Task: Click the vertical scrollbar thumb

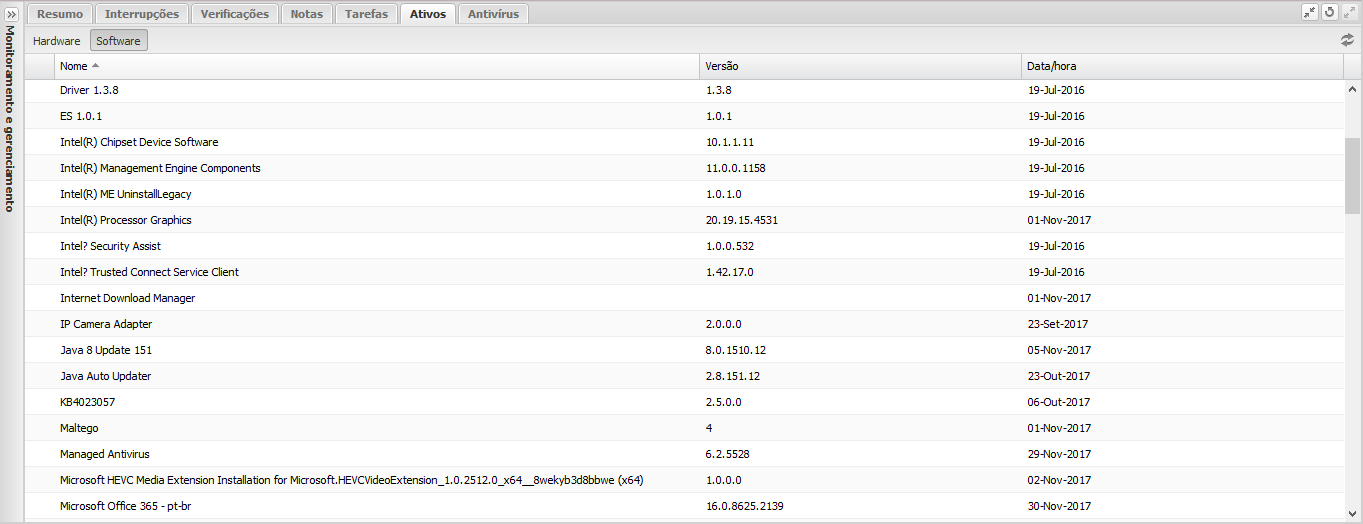Action: pos(1352,176)
